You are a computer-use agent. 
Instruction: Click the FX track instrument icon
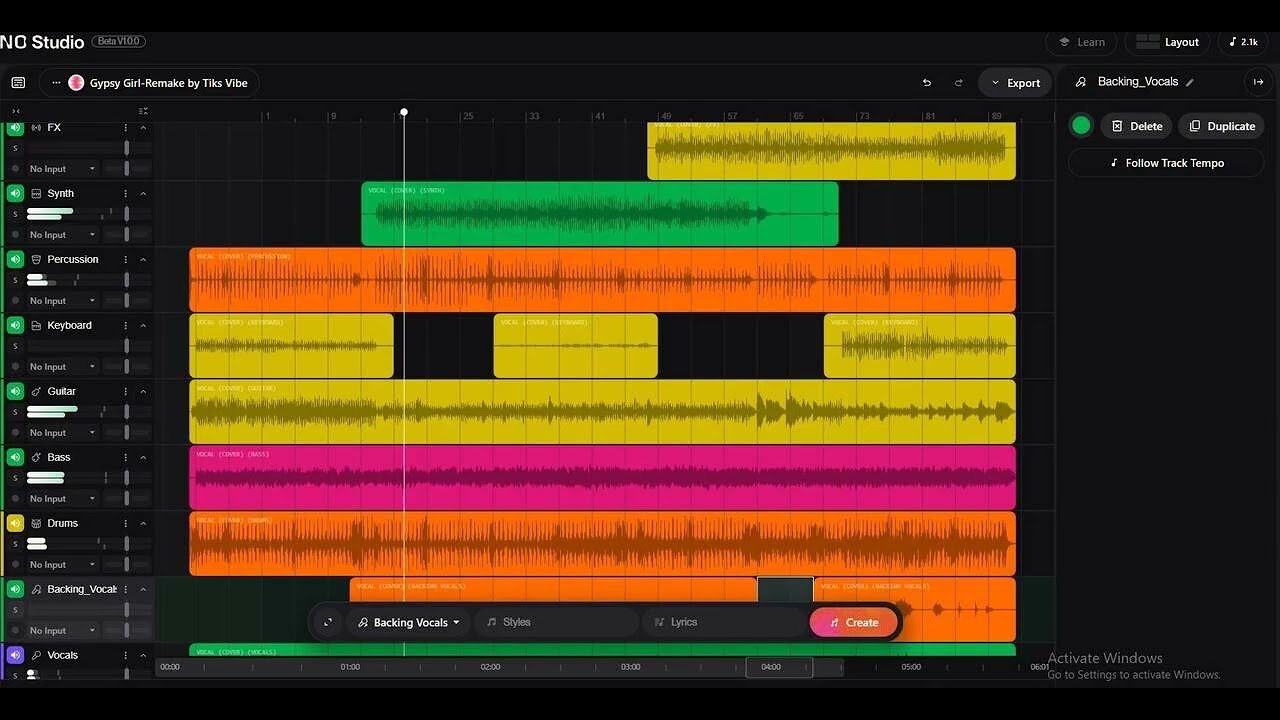click(x=37, y=127)
